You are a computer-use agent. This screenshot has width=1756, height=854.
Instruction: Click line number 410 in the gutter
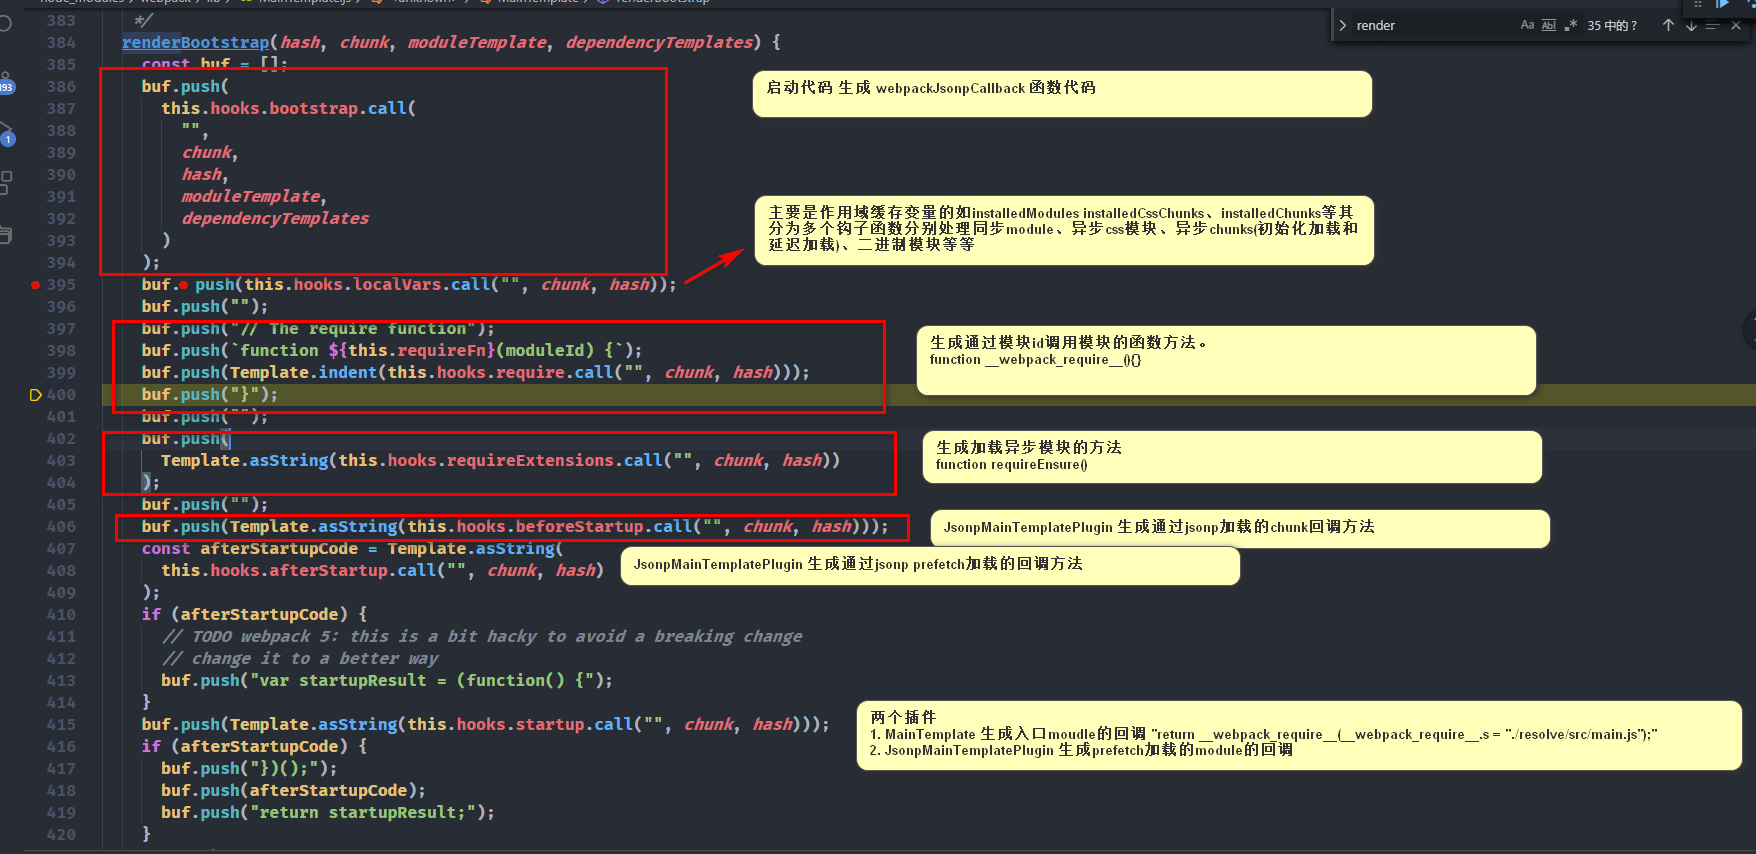click(61, 615)
